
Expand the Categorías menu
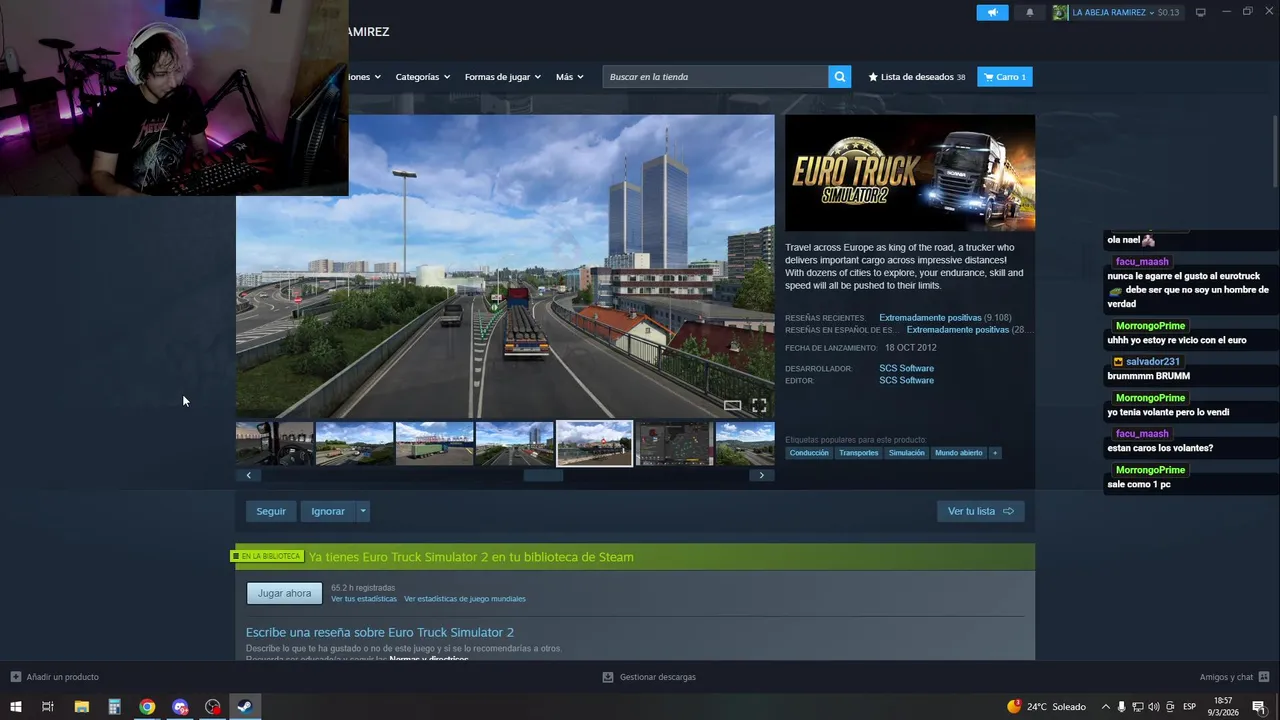pos(422,77)
